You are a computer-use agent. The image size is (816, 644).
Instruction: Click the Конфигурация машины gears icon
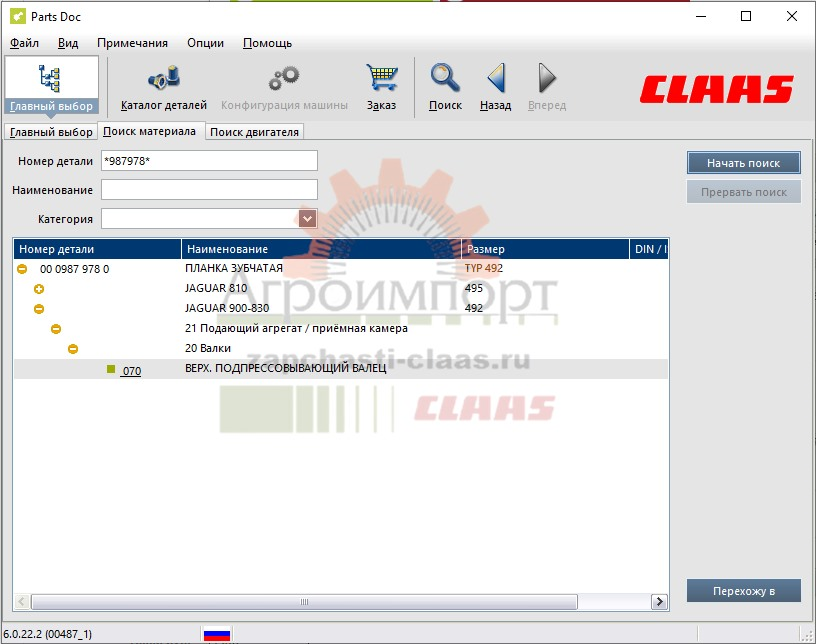click(284, 78)
